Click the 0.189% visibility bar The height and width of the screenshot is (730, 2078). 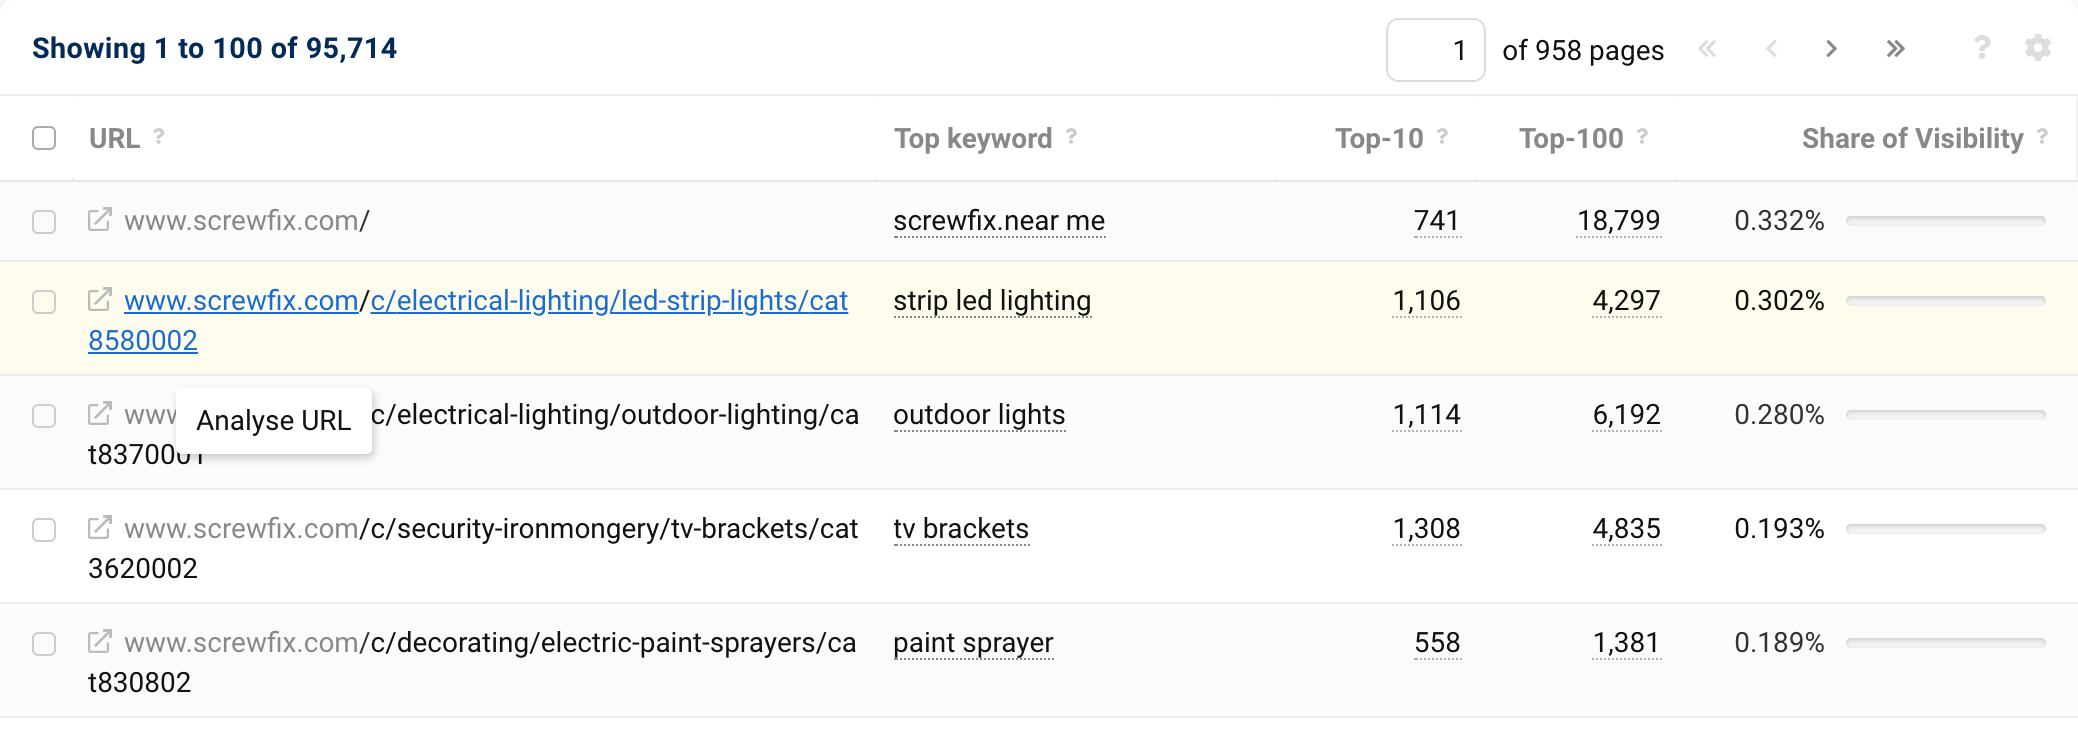(1946, 643)
